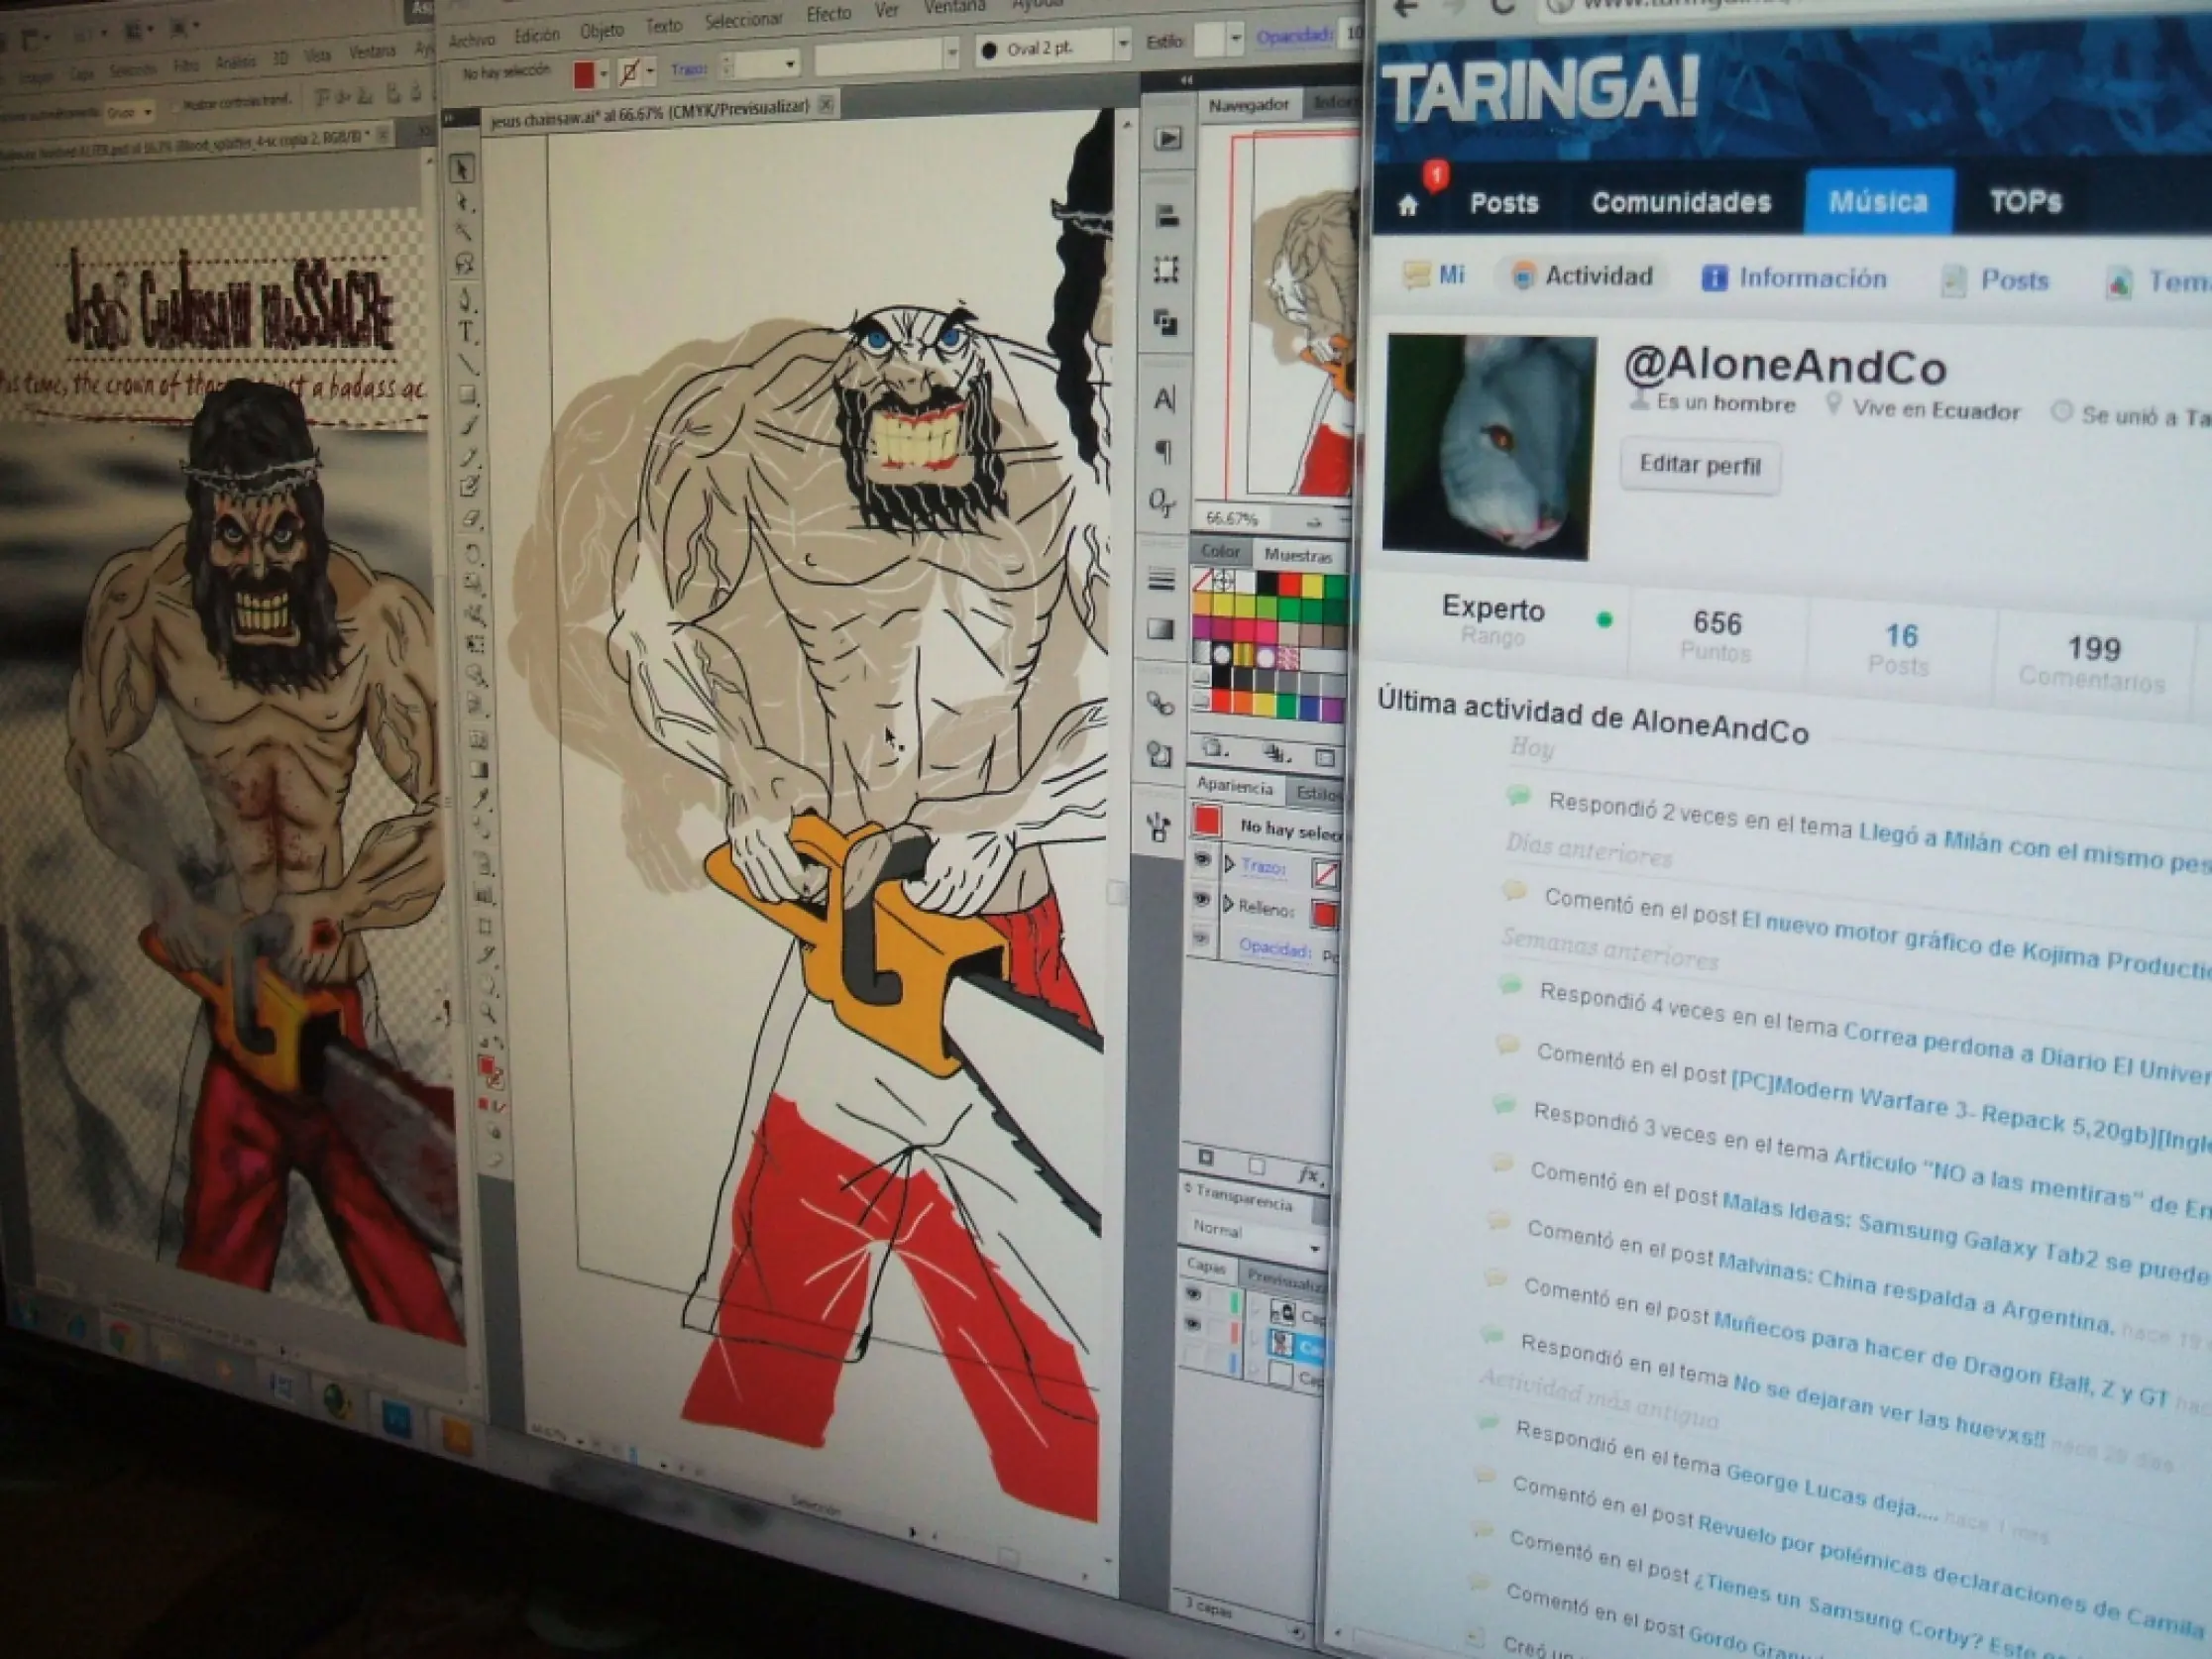
Task: Expand the Relleno attribute triangle
Action: pos(1228,904)
